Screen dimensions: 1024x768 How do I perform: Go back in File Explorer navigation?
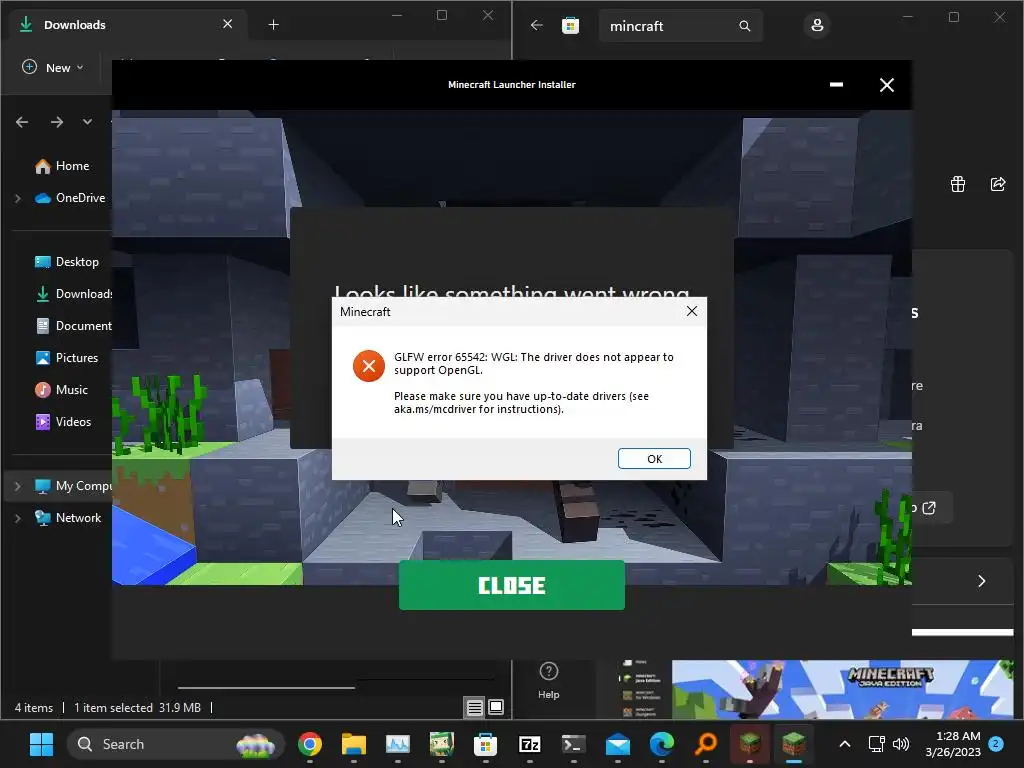click(x=22, y=122)
